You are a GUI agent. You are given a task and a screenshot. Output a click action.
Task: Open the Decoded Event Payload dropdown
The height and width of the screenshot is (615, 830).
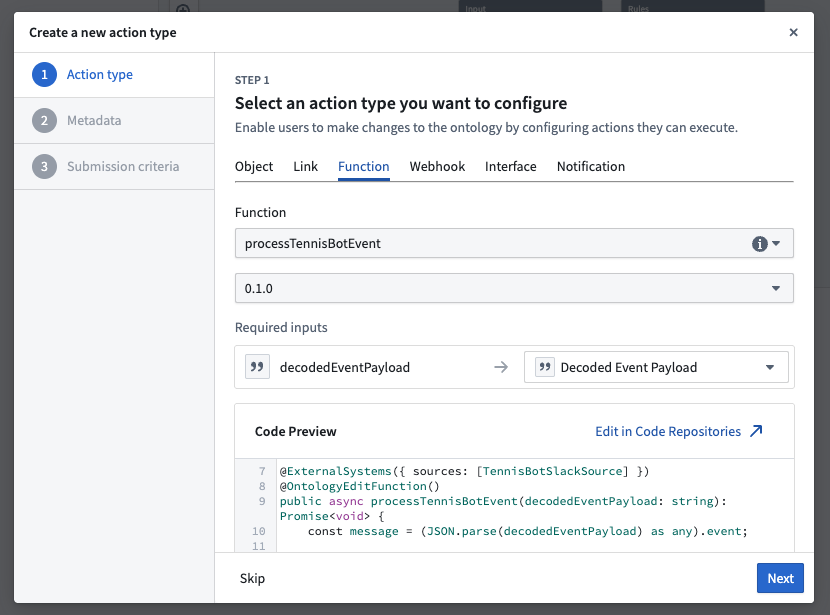(771, 366)
